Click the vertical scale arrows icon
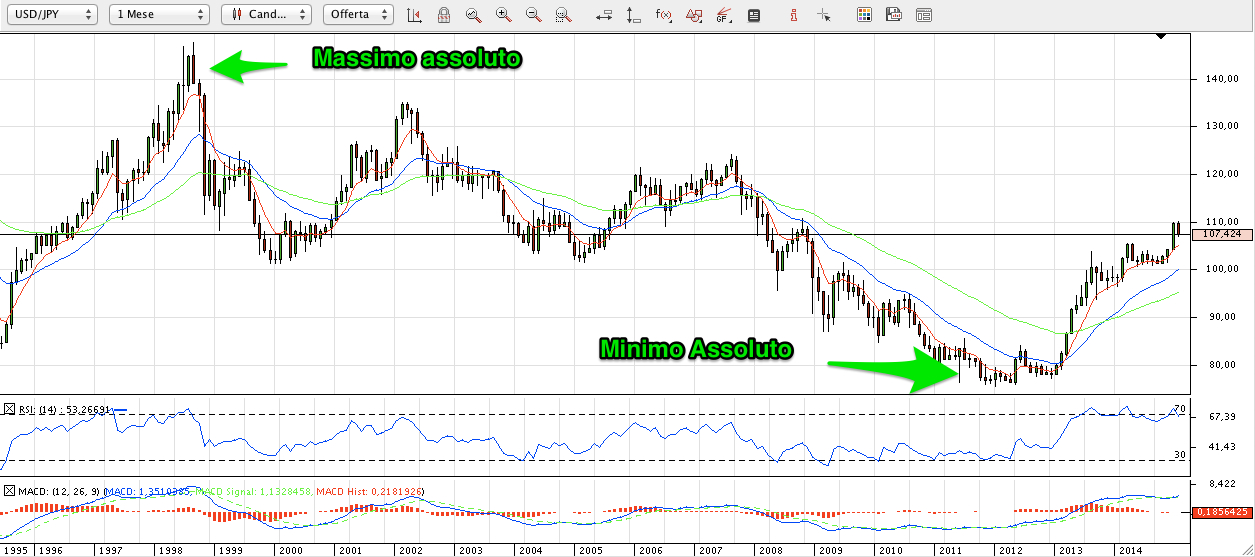This screenshot has height=557, width=1255. point(633,15)
